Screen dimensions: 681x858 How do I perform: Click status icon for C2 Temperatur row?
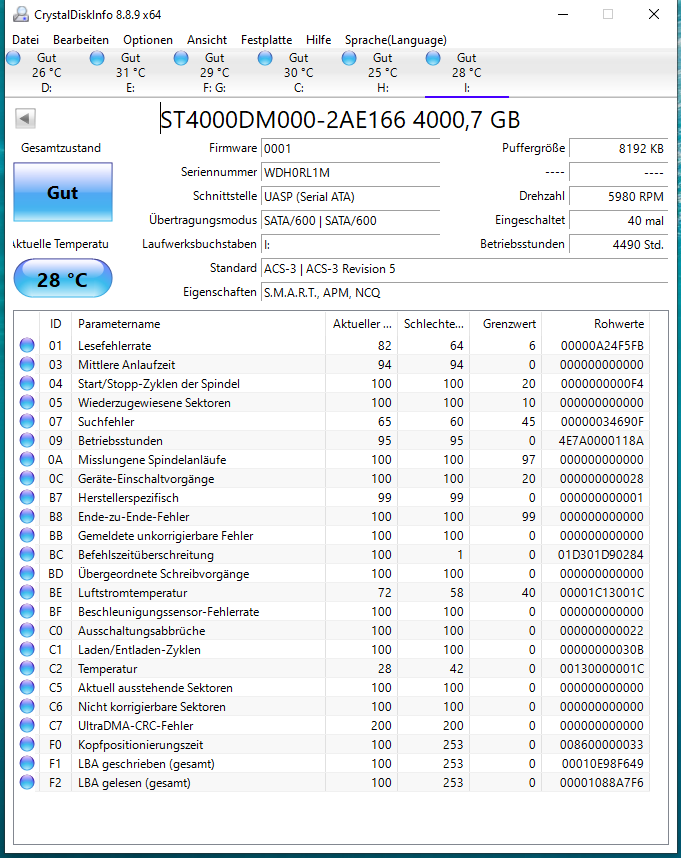coord(27,668)
